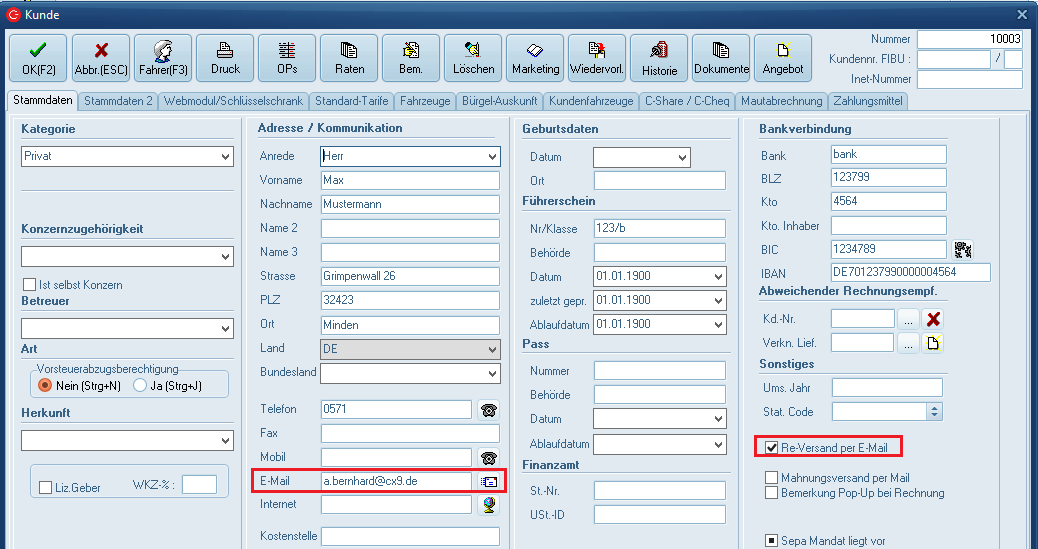
Task: Click the Stat. Code spinner arrows
Action: [x=934, y=411]
